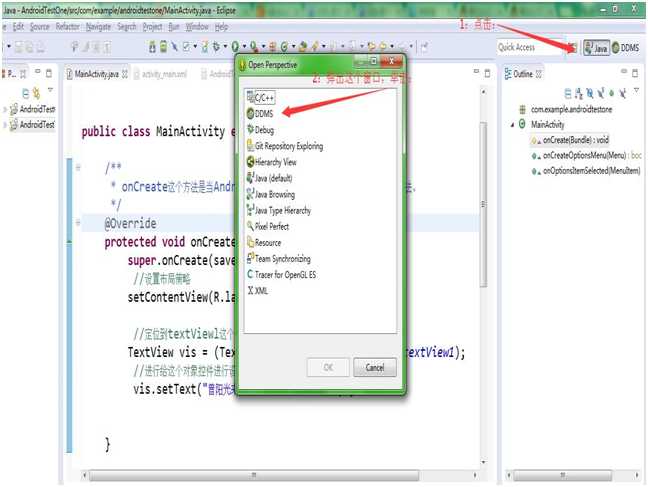Open the Android SDK Manager toolbar icon
Viewport: 648px width, 487px height.
click(152, 47)
